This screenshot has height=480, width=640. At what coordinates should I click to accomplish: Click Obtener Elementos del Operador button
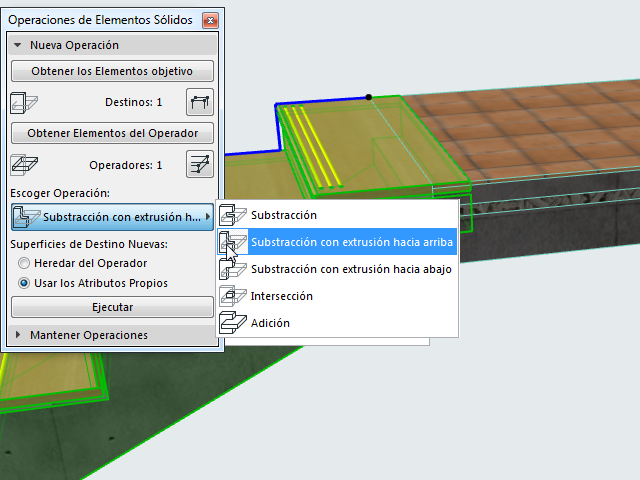[112, 133]
